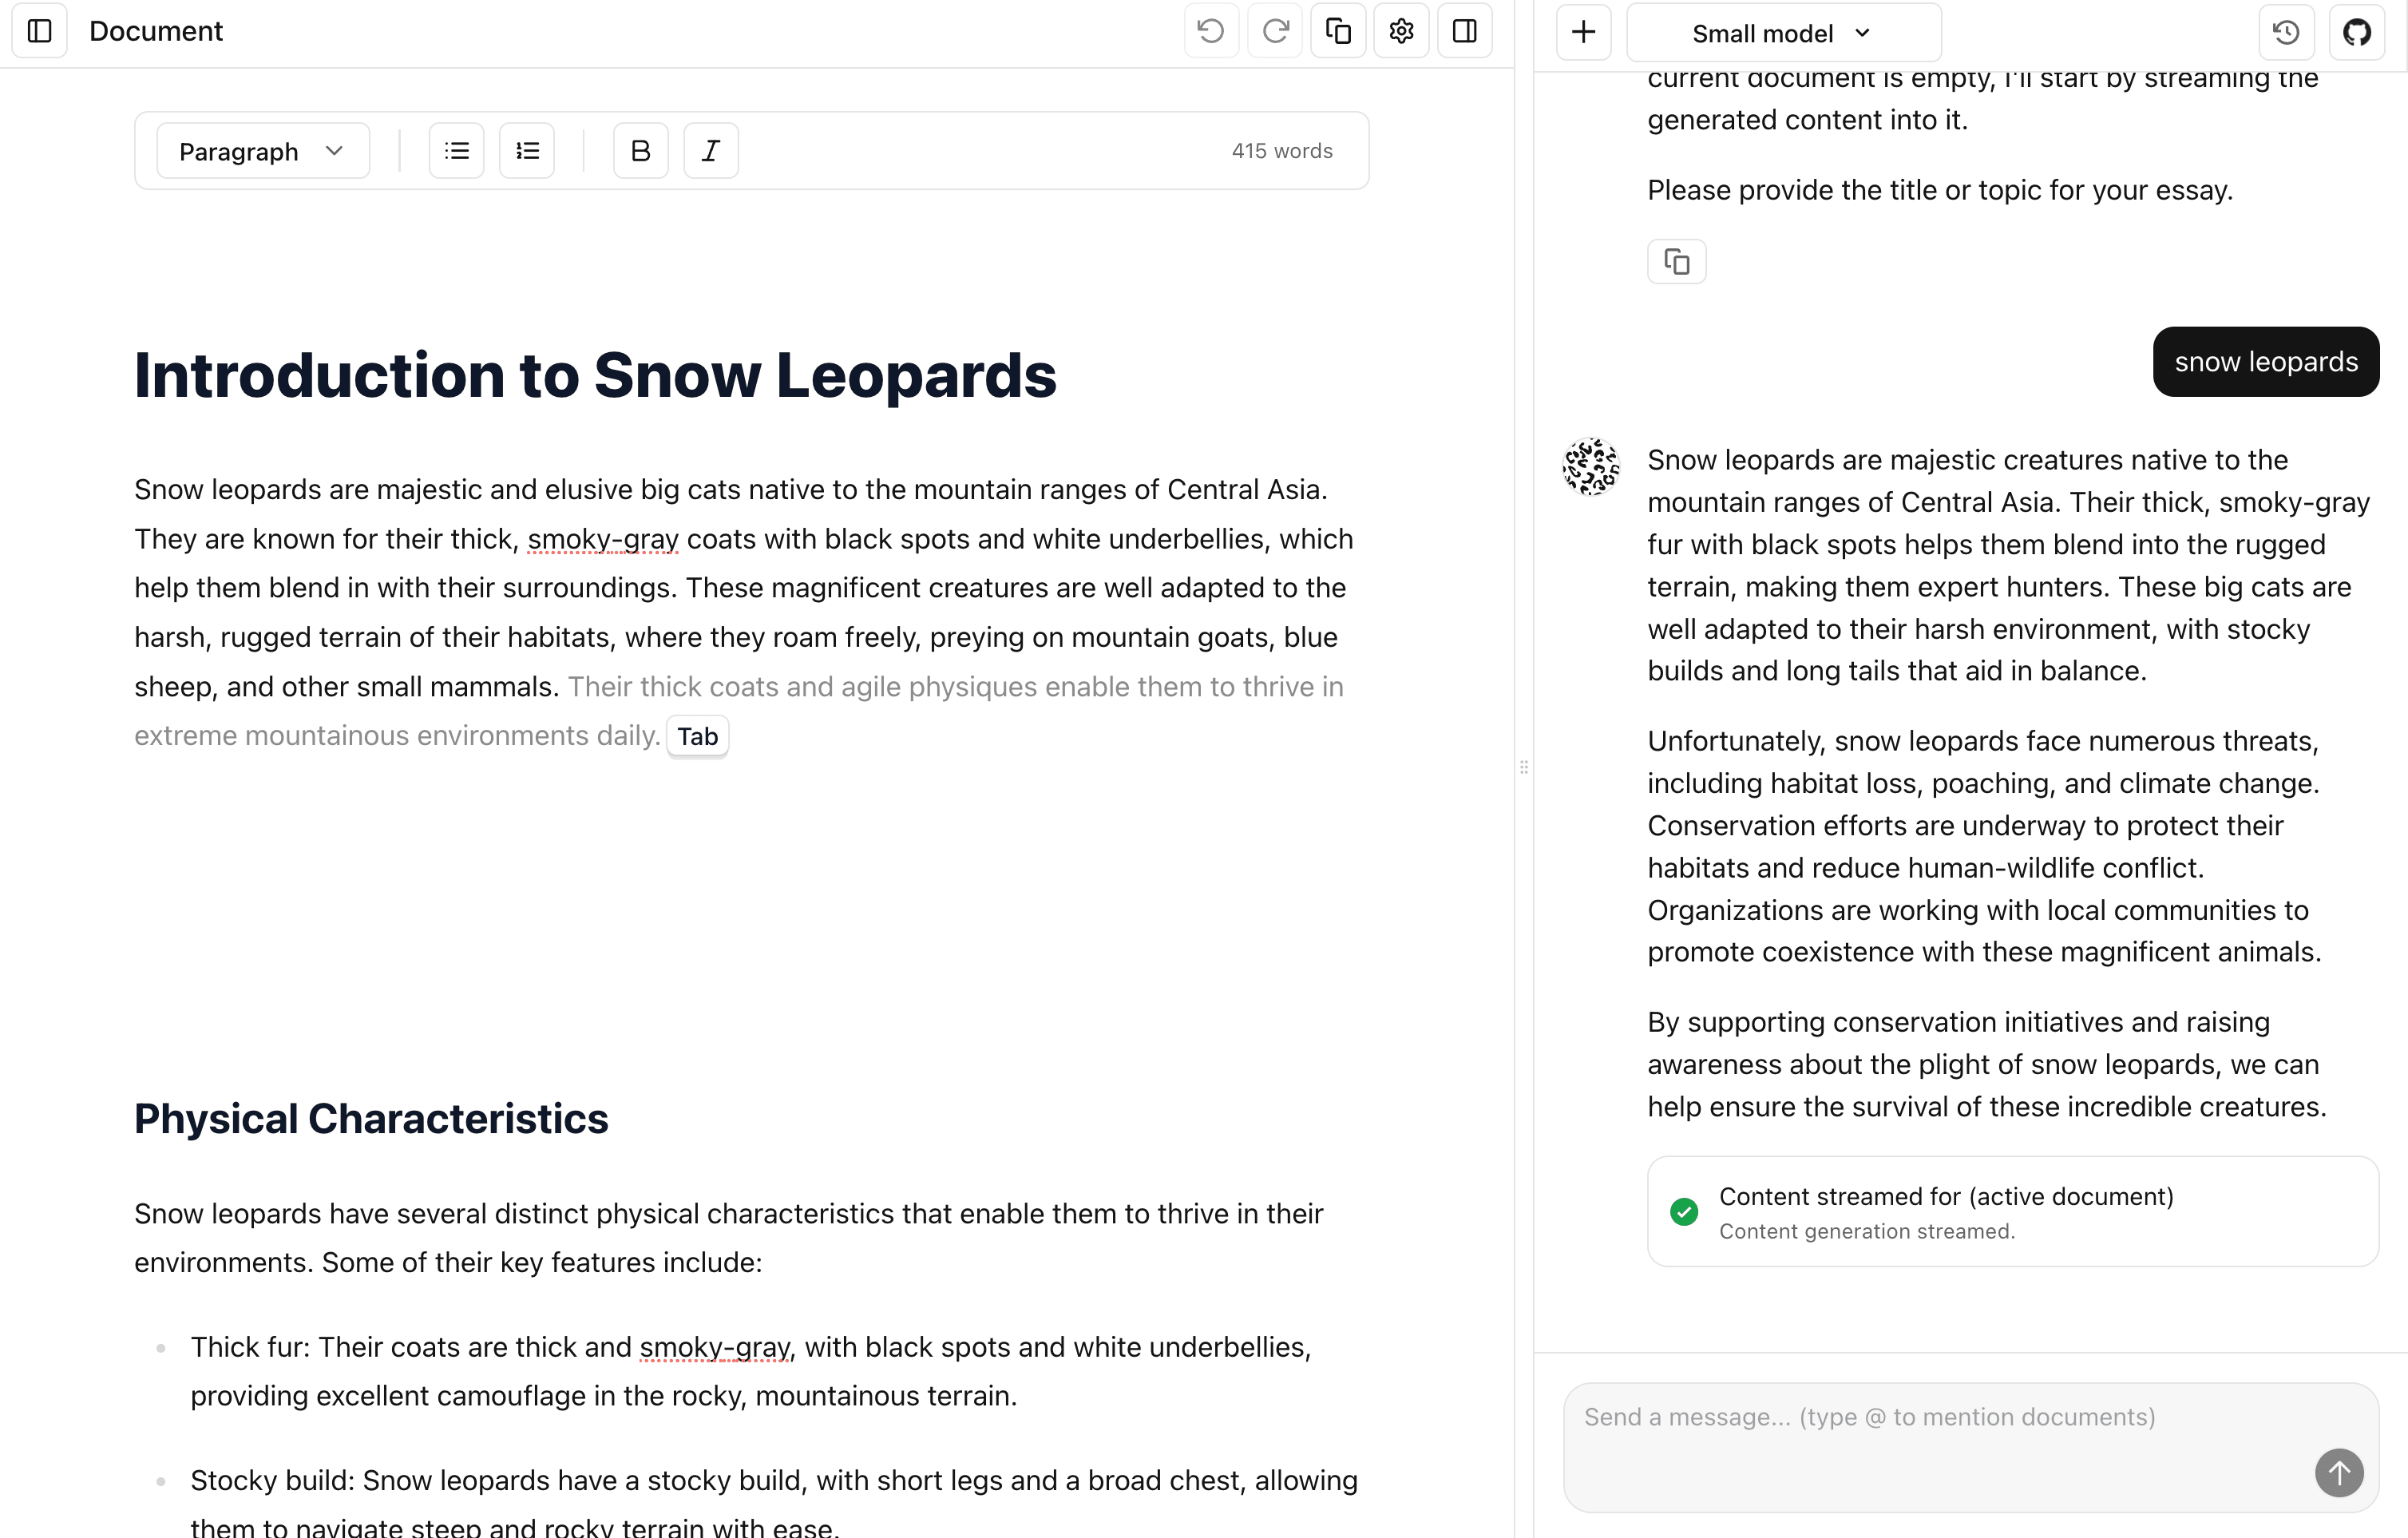The image size is (2408, 1538).
Task: Accept the suggestion via the Tab key hint
Action: [697, 737]
